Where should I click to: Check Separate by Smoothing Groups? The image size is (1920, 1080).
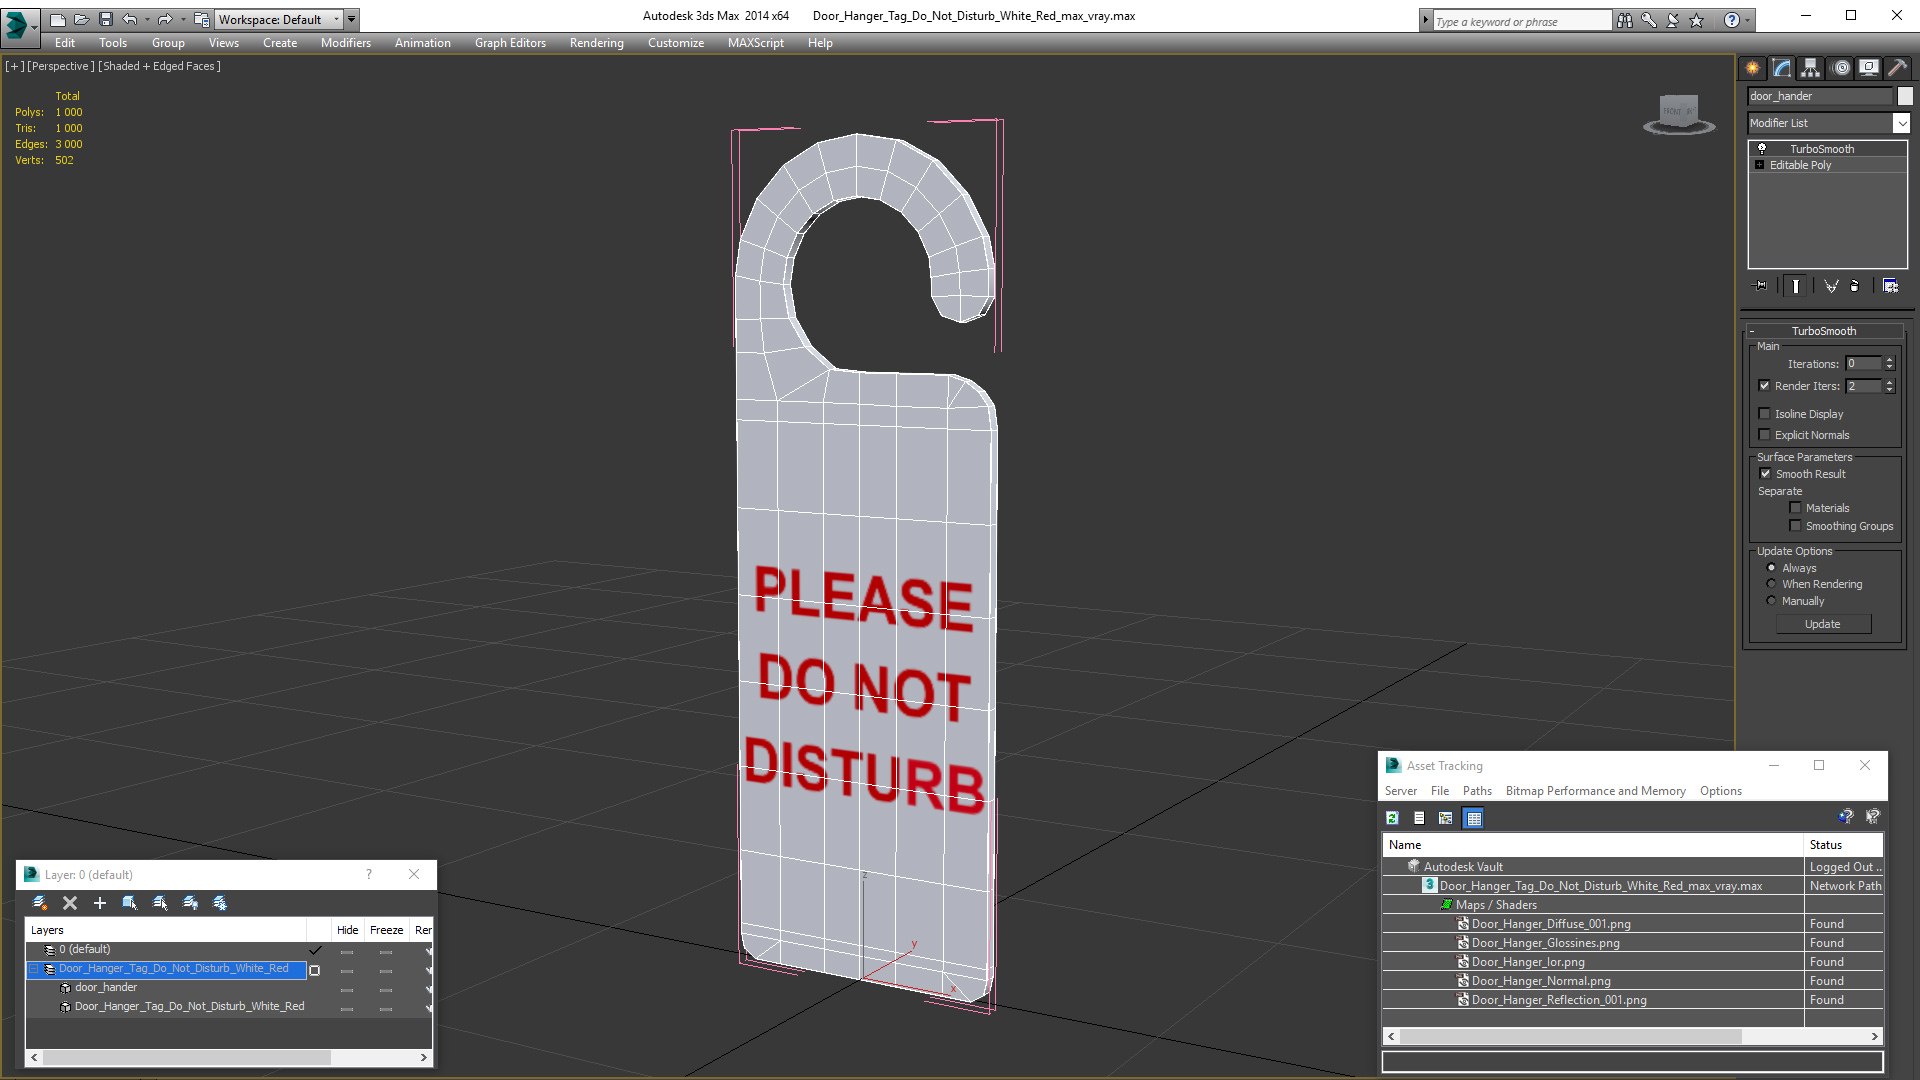1795,525
